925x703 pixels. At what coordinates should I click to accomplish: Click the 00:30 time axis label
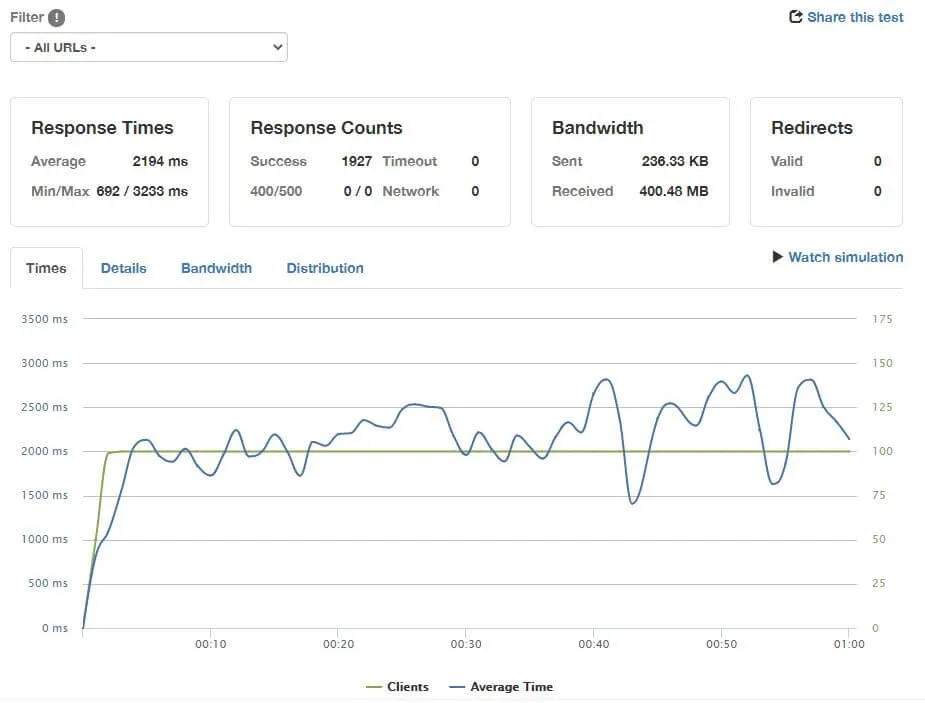pyautogui.click(x=466, y=644)
